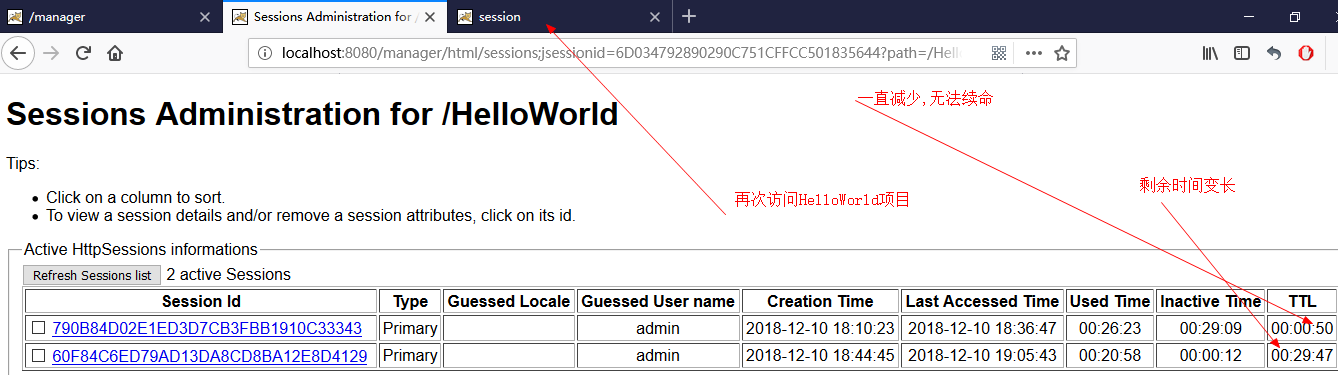Bookmark this page with the star icon
This screenshot has height=375, width=1338.
(1062, 53)
